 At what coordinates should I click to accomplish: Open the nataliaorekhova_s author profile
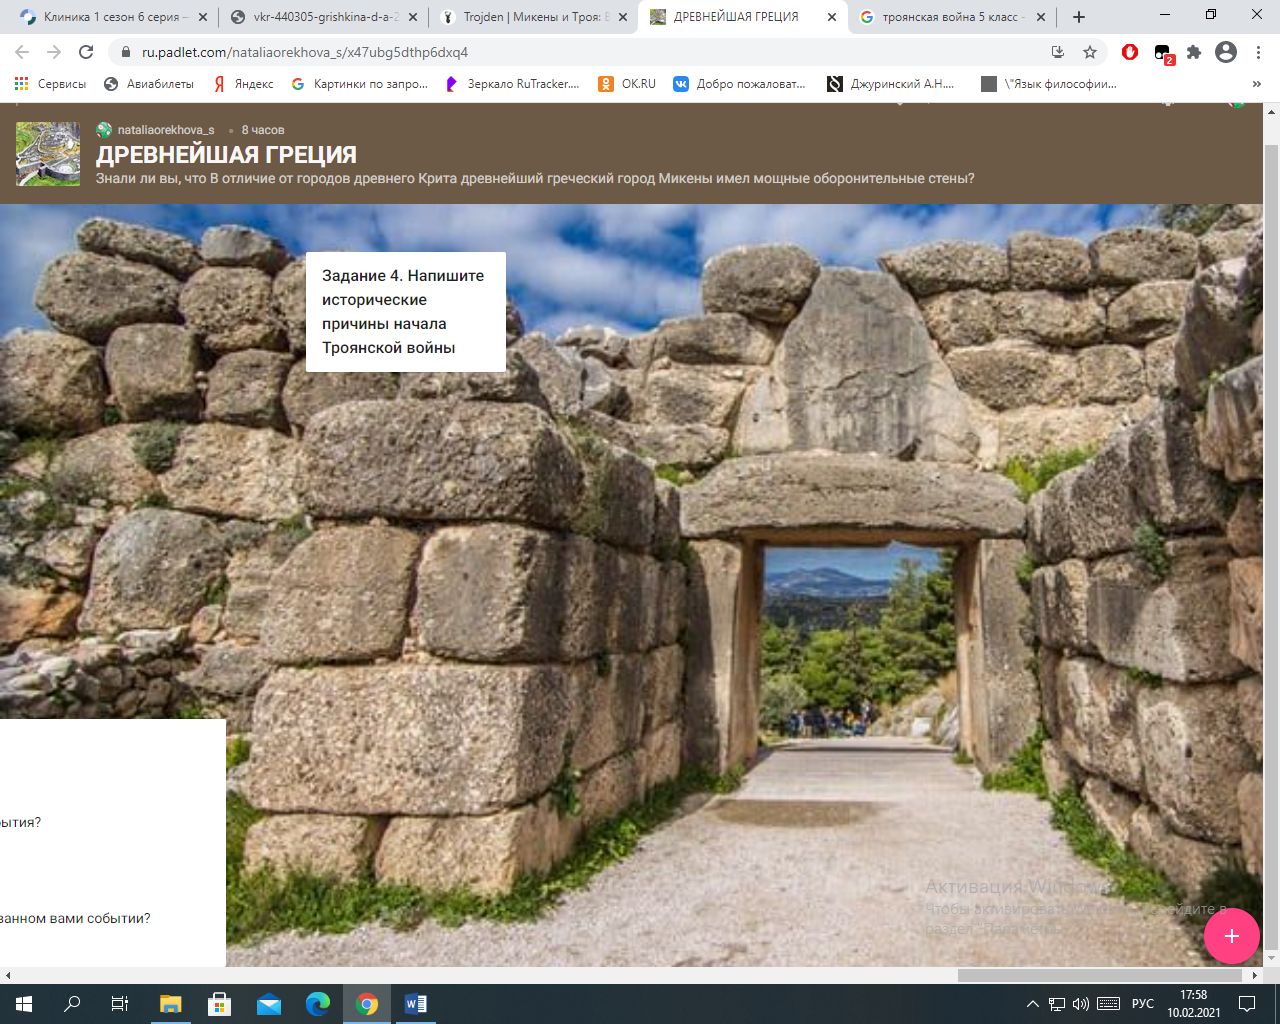pyautogui.click(x=166, y=130)
